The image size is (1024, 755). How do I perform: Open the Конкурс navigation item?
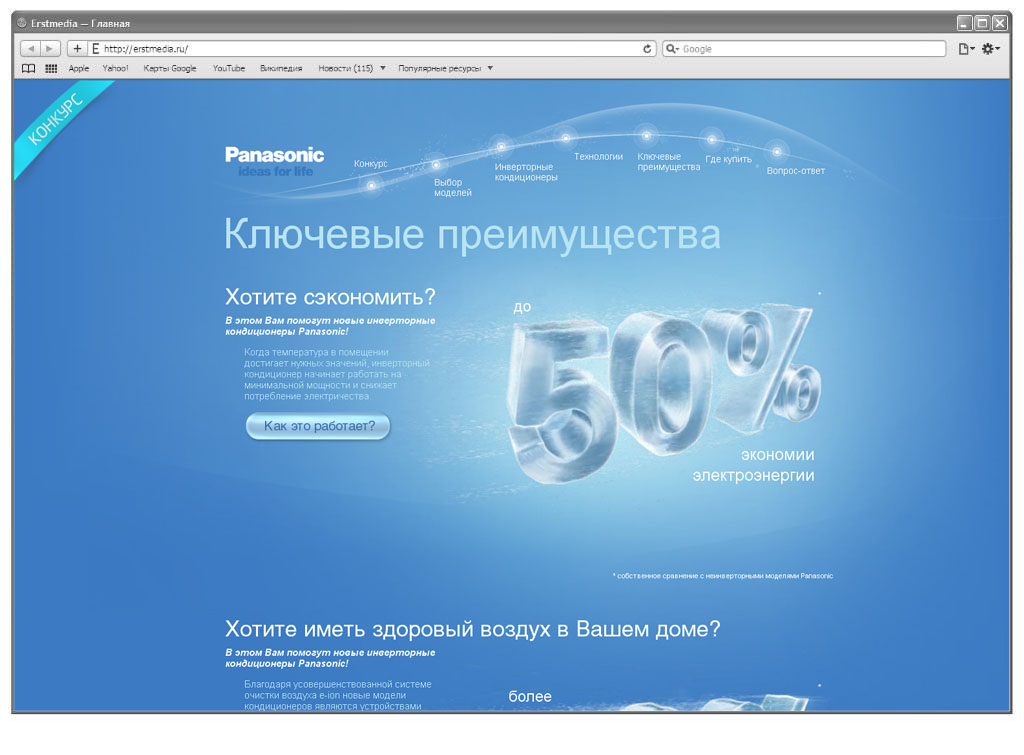(x=370, y=163)
